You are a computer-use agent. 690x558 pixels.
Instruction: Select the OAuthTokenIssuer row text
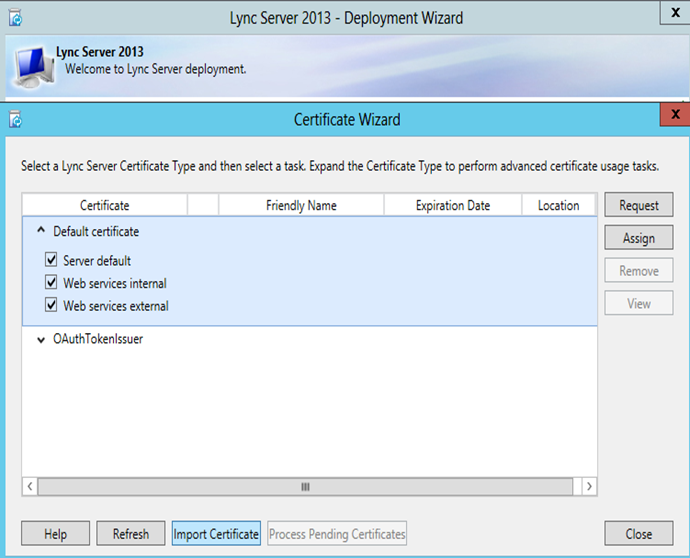(98, 339)
